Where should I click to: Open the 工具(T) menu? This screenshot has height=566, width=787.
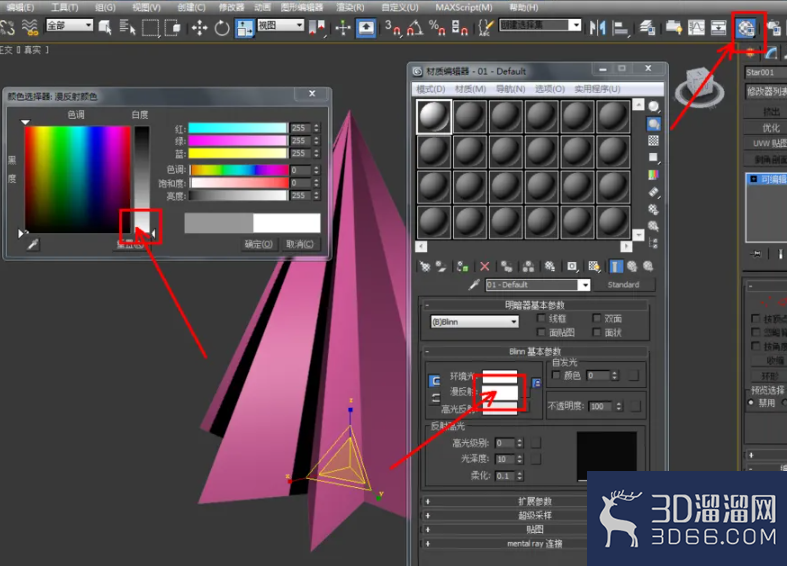(64, 8)
